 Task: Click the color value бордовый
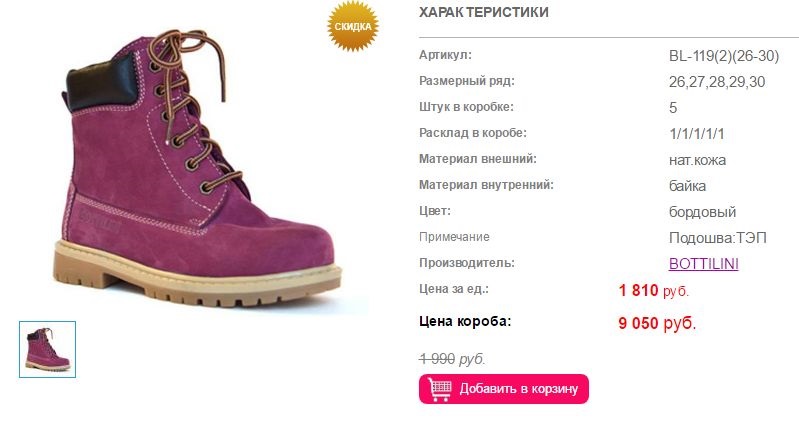click(x=702, y=212)
